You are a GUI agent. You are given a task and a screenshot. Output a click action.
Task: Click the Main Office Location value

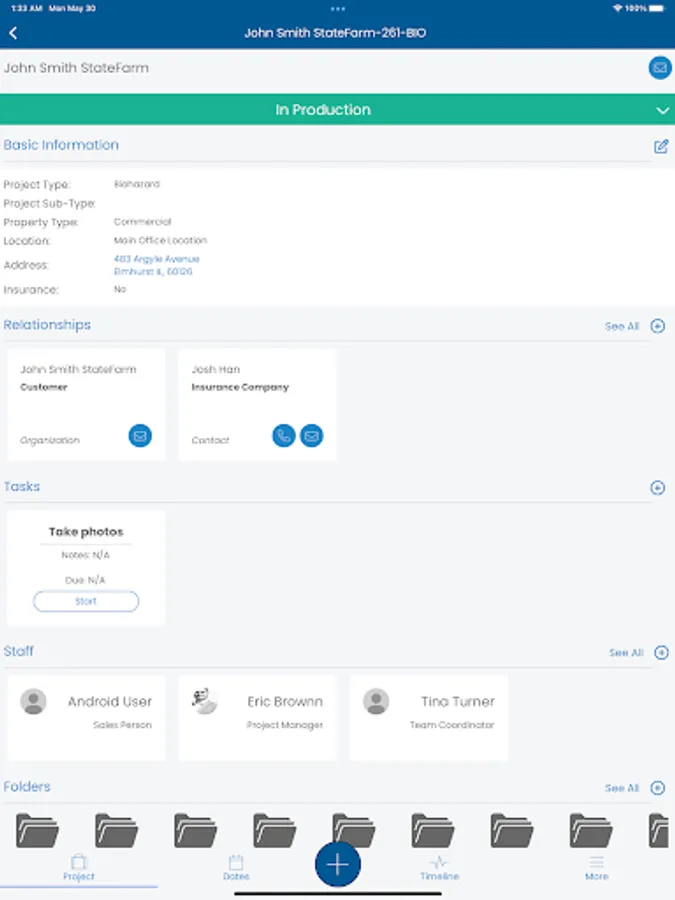160,240
